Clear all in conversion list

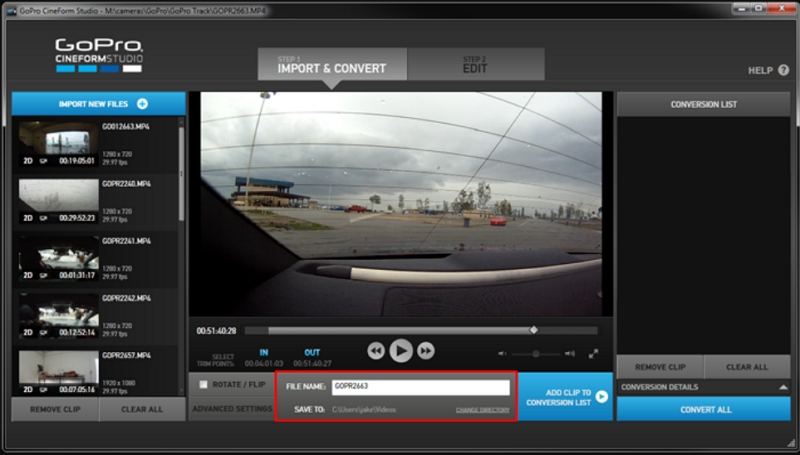coord(747,367)
